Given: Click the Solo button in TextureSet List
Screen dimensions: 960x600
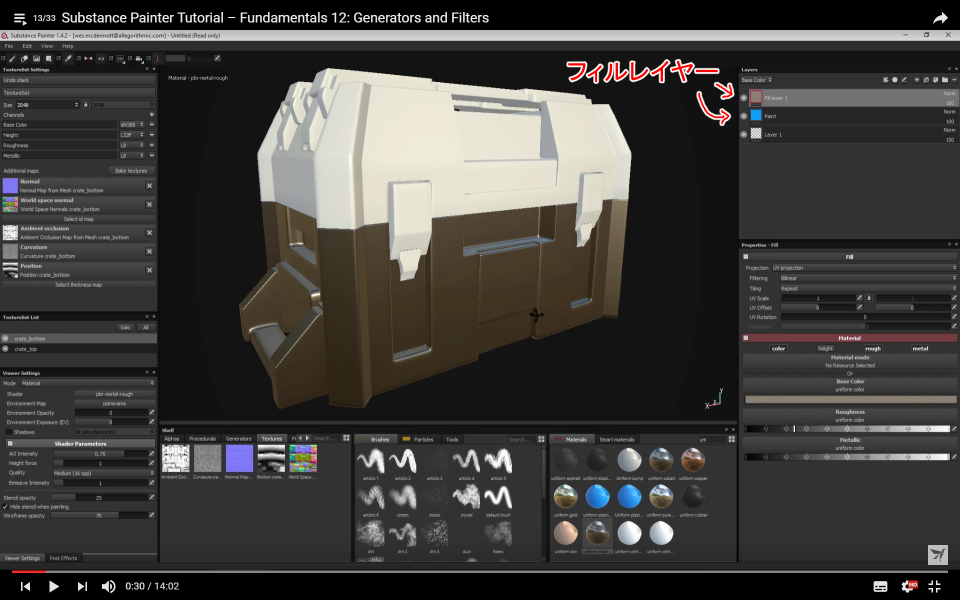Looking at the screenshot, I should (x=125, y=328).
